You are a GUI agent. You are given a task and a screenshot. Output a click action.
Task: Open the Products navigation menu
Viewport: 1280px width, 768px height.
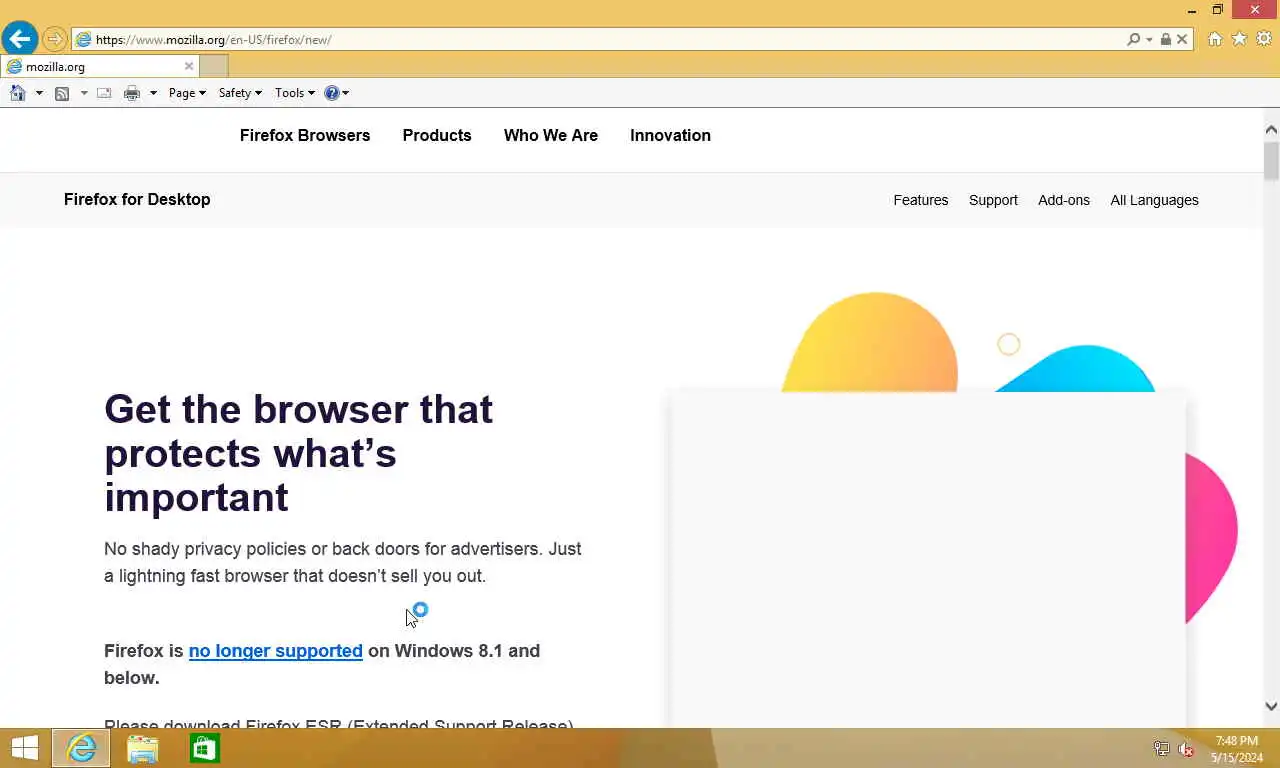(437, 135)
